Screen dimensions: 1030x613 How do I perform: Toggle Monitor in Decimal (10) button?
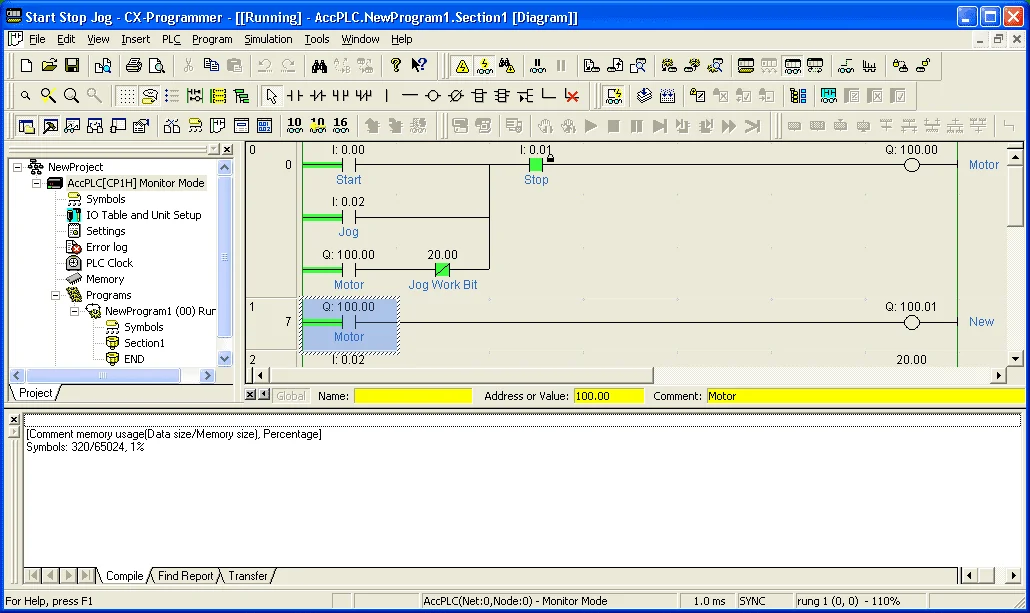click(x=295, y=125)
